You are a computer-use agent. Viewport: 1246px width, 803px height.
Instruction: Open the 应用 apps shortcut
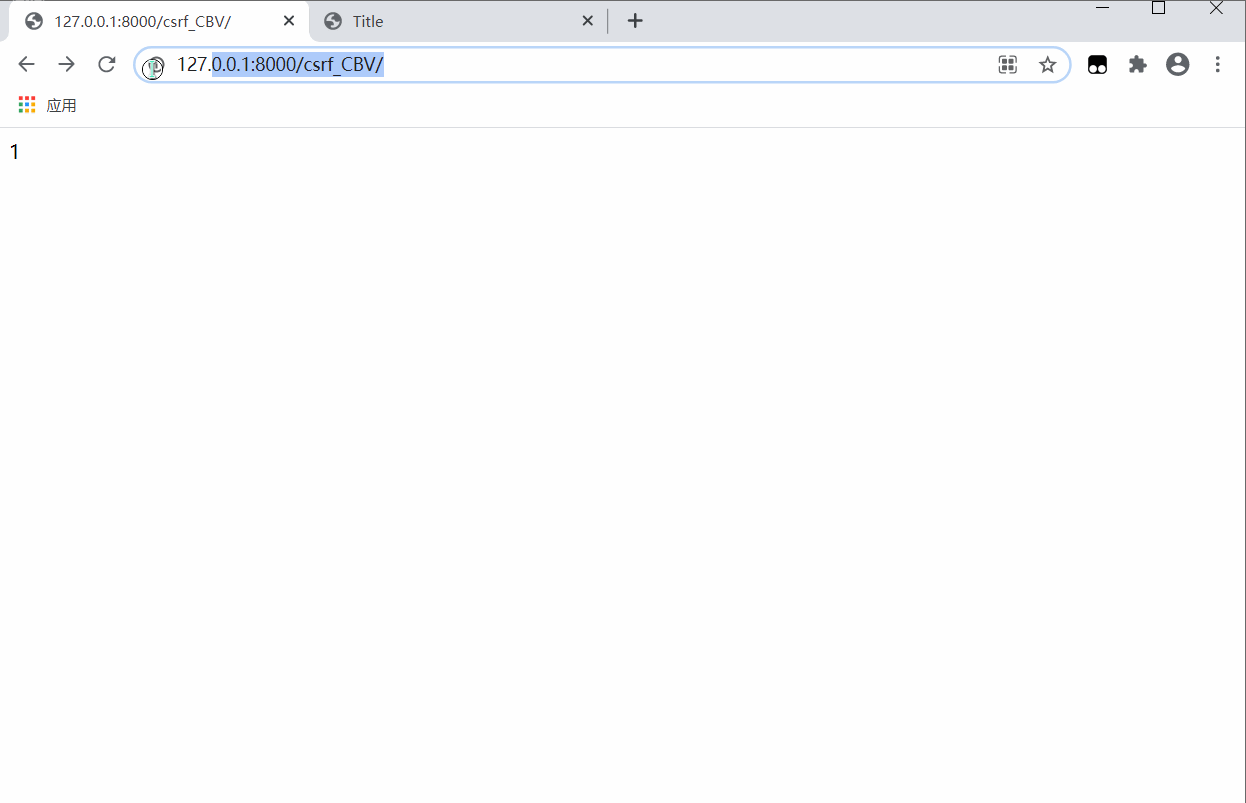(48, 105)
